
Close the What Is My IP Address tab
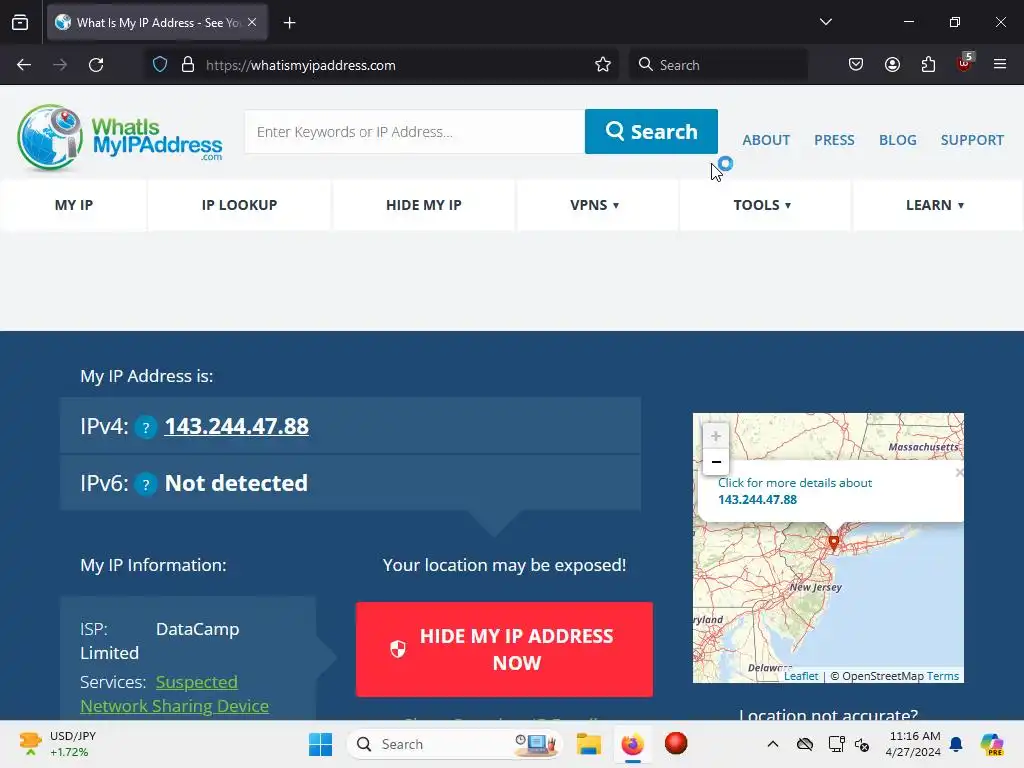click(252, 22)
